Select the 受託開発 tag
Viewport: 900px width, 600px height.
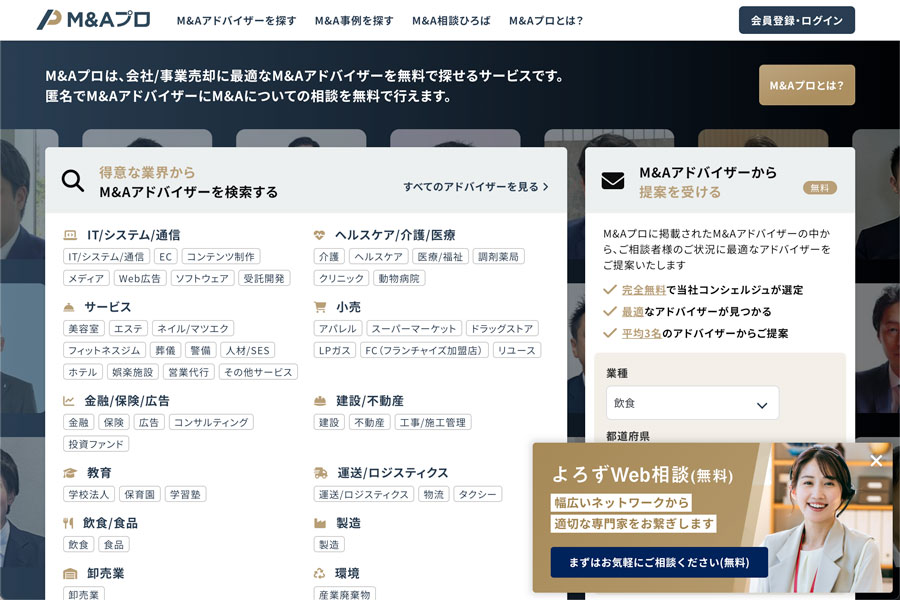click(x=264, y=278)
